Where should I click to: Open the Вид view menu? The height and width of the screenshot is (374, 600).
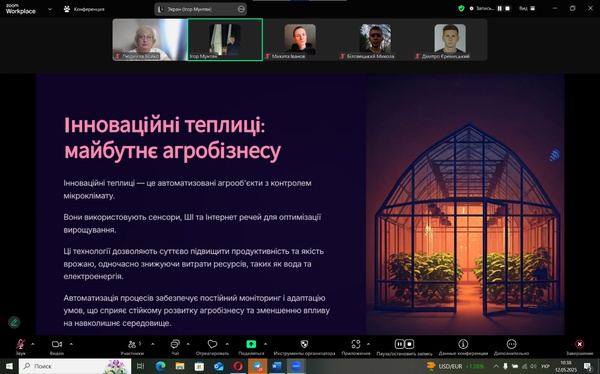[x=527, y=8]
